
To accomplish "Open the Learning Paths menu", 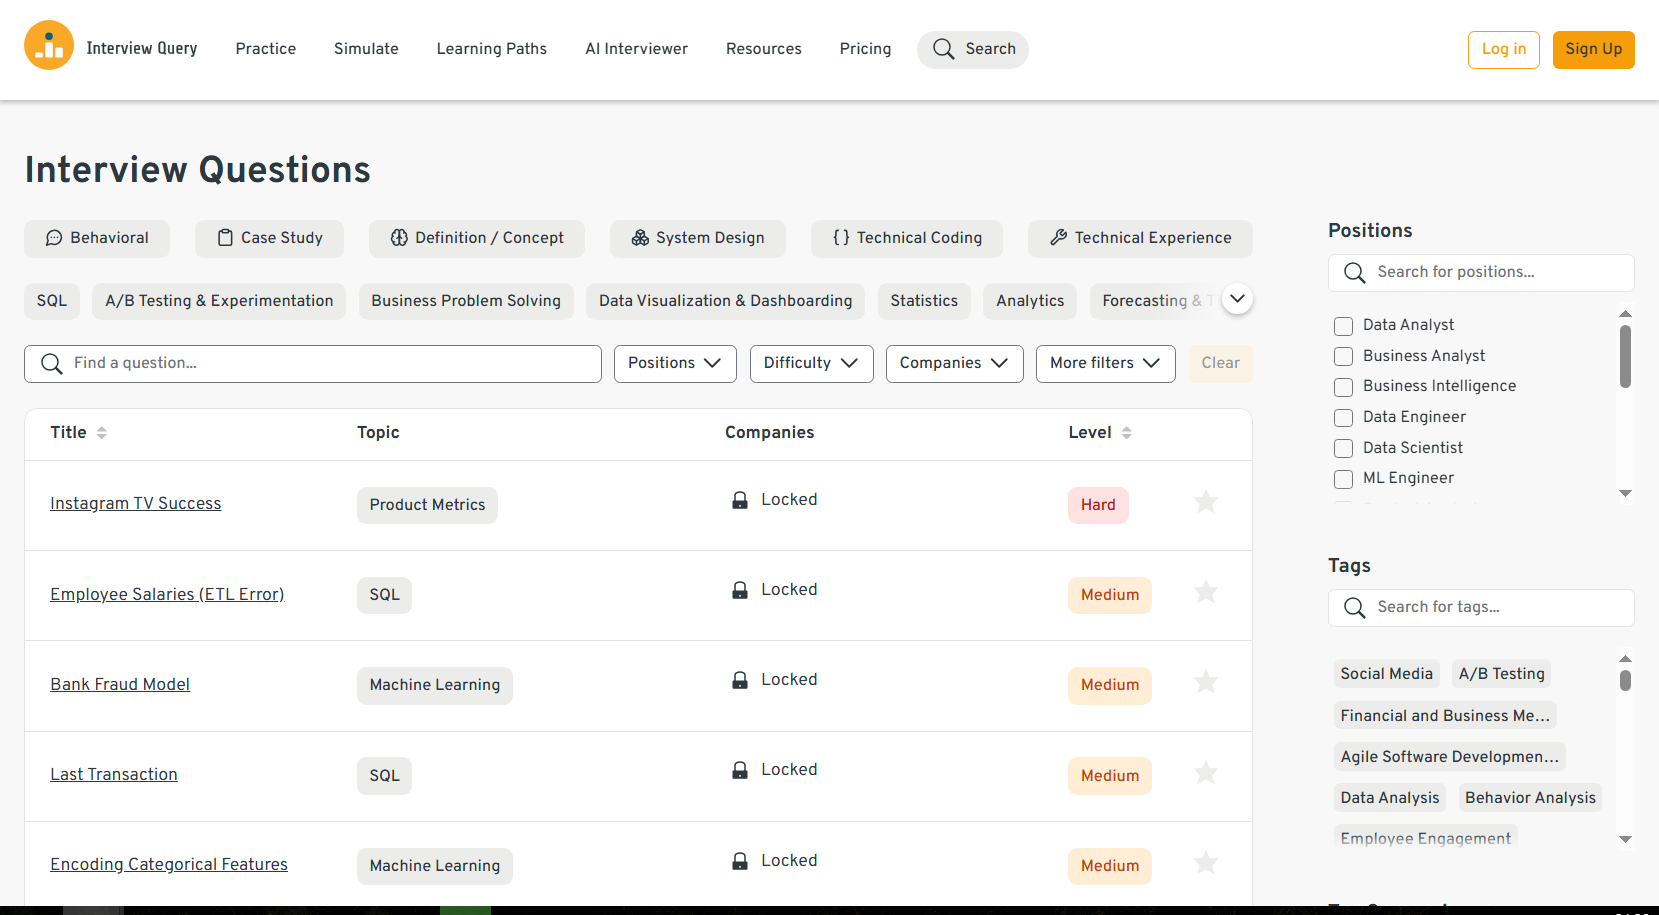I will (x=491, y=49).
